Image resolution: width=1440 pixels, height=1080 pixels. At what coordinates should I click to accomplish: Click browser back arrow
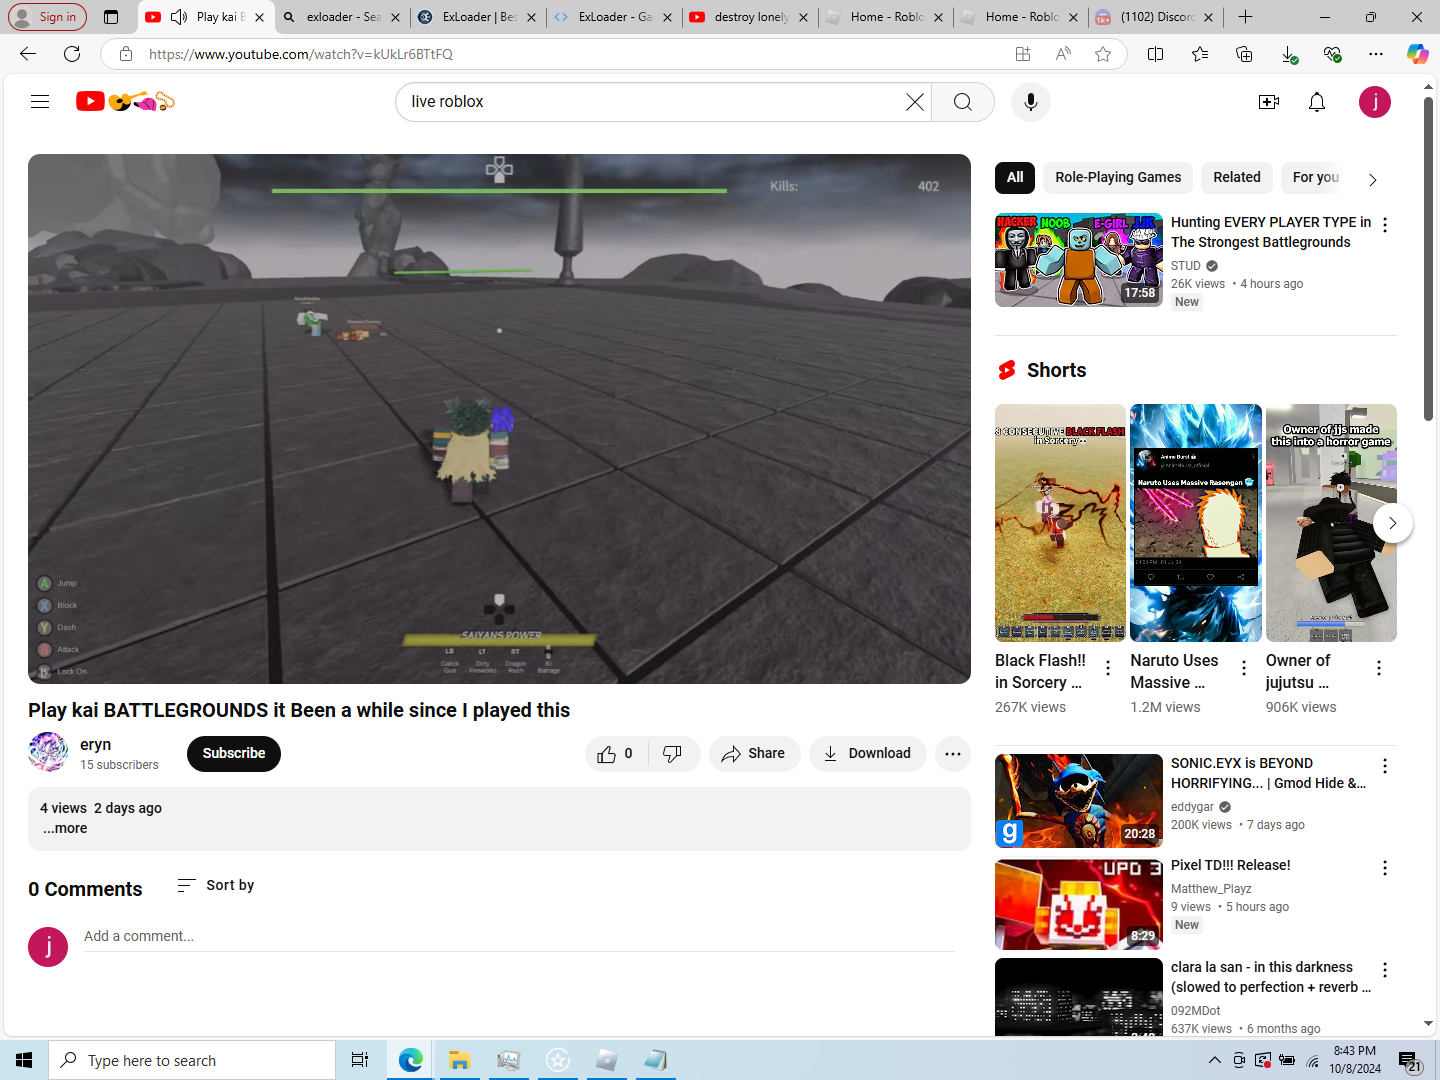pos(28,54)
